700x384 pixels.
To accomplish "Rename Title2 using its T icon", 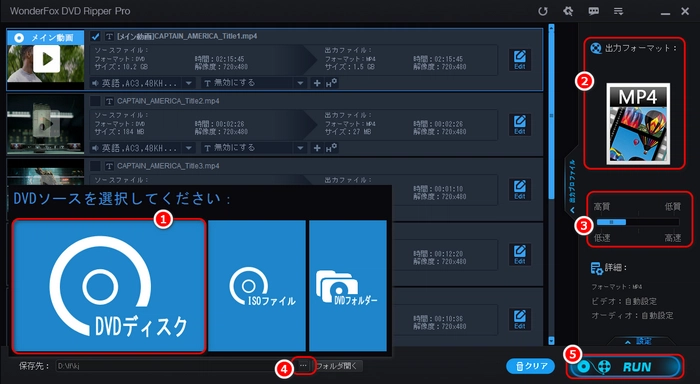I will [x=109, y=101].
